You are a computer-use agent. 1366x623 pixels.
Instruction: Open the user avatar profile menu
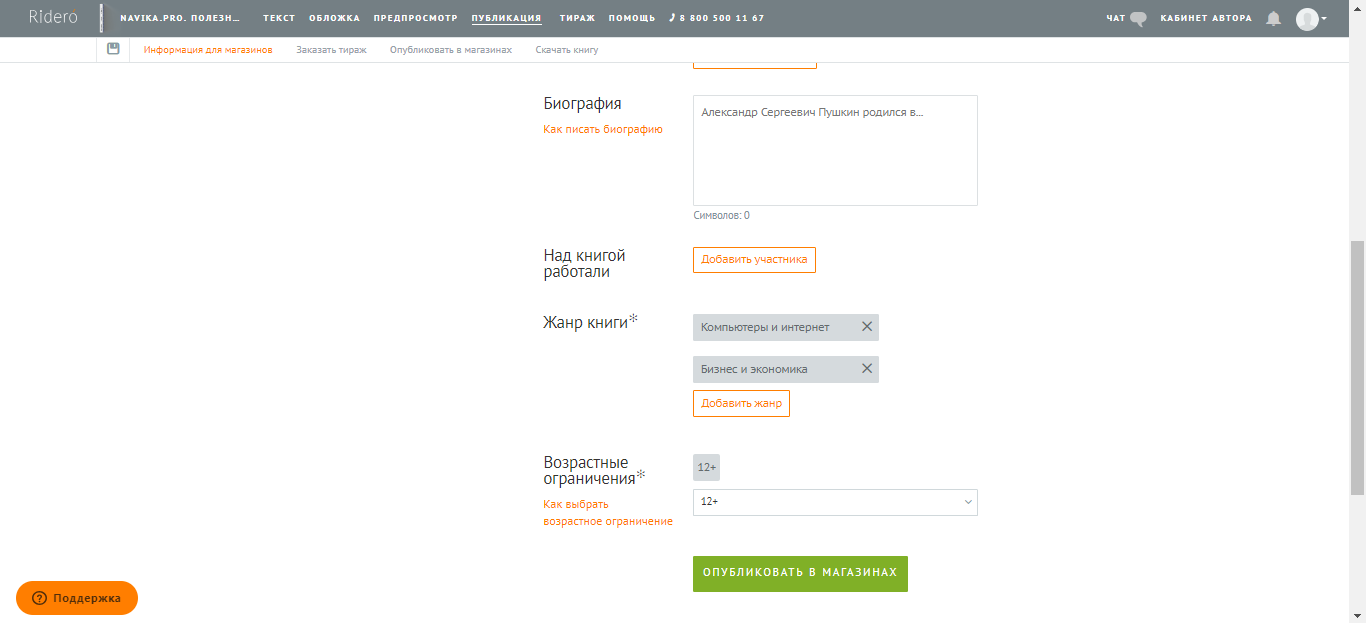pos(1310,19)
